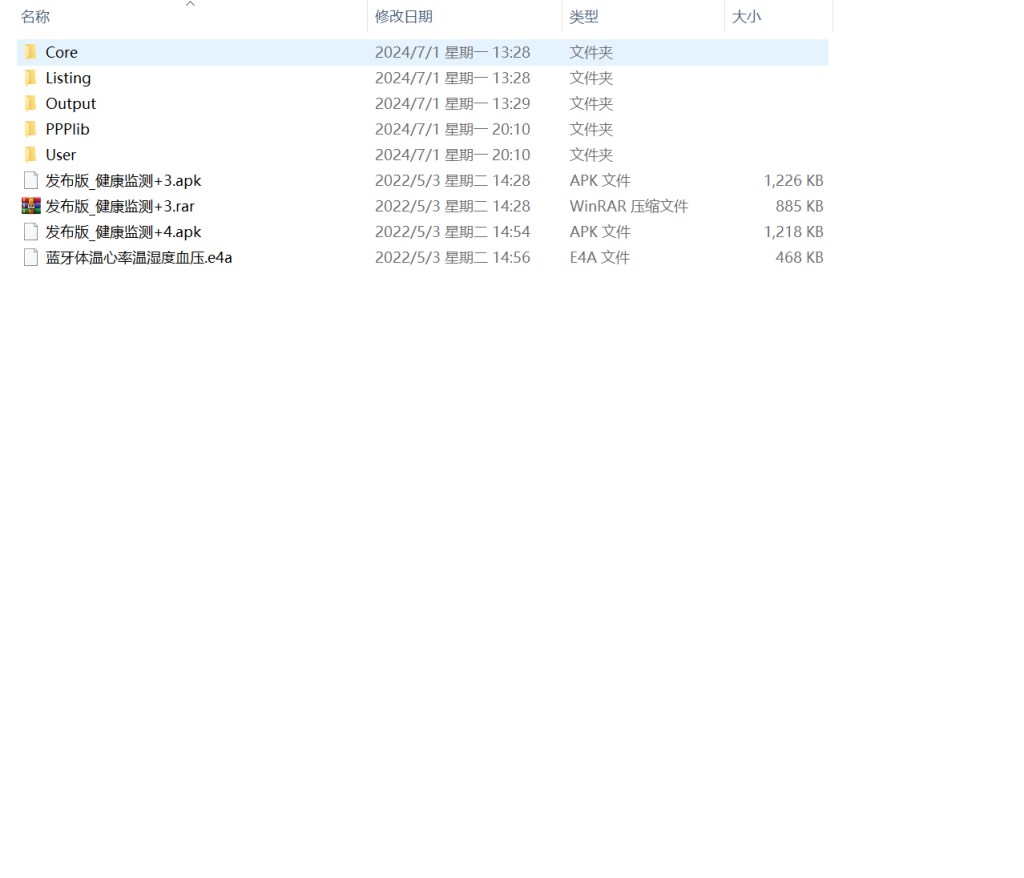Select the 蓝牙体温心率温湿度血压.e4a file name

pyautogui.click(x=138, y=258)
